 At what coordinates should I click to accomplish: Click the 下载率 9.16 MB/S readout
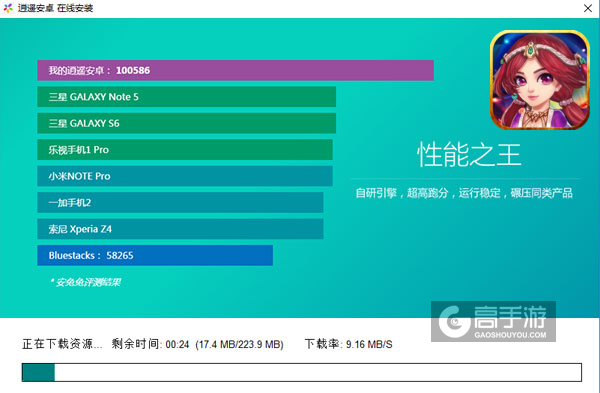pos(349,344)
